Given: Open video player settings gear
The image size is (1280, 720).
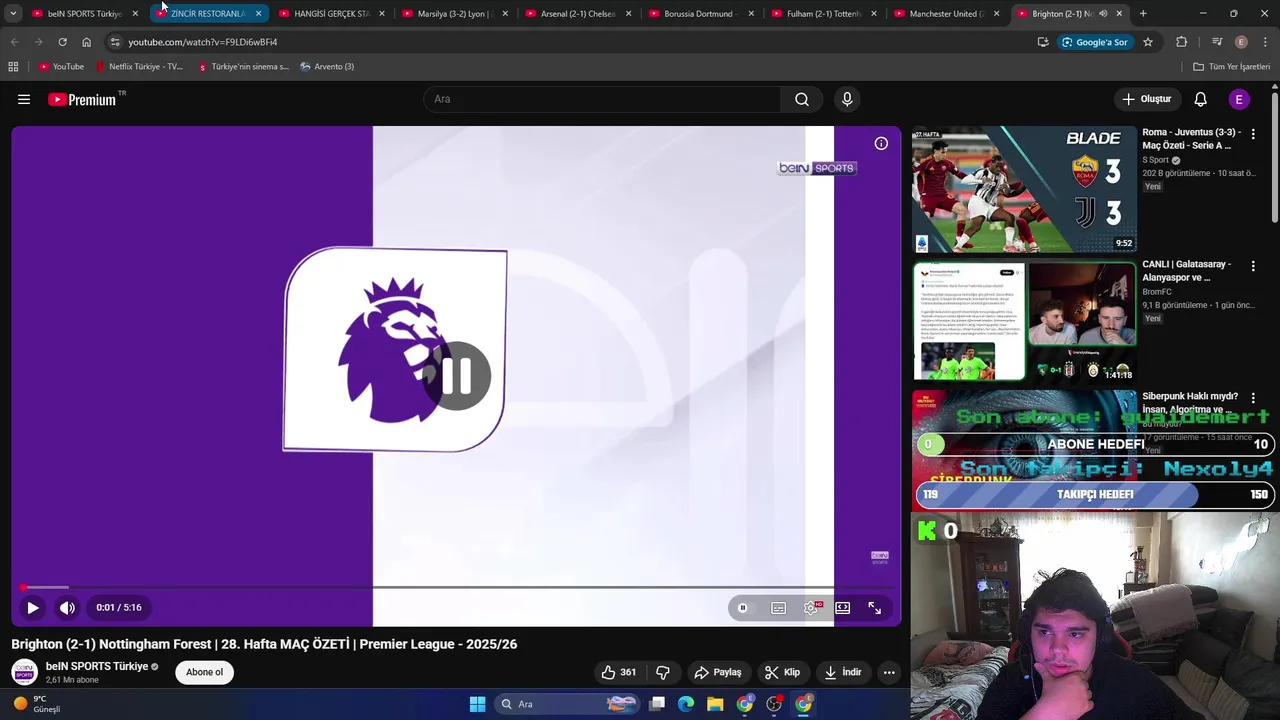Looking at the screenshot, I should [811, 607].
